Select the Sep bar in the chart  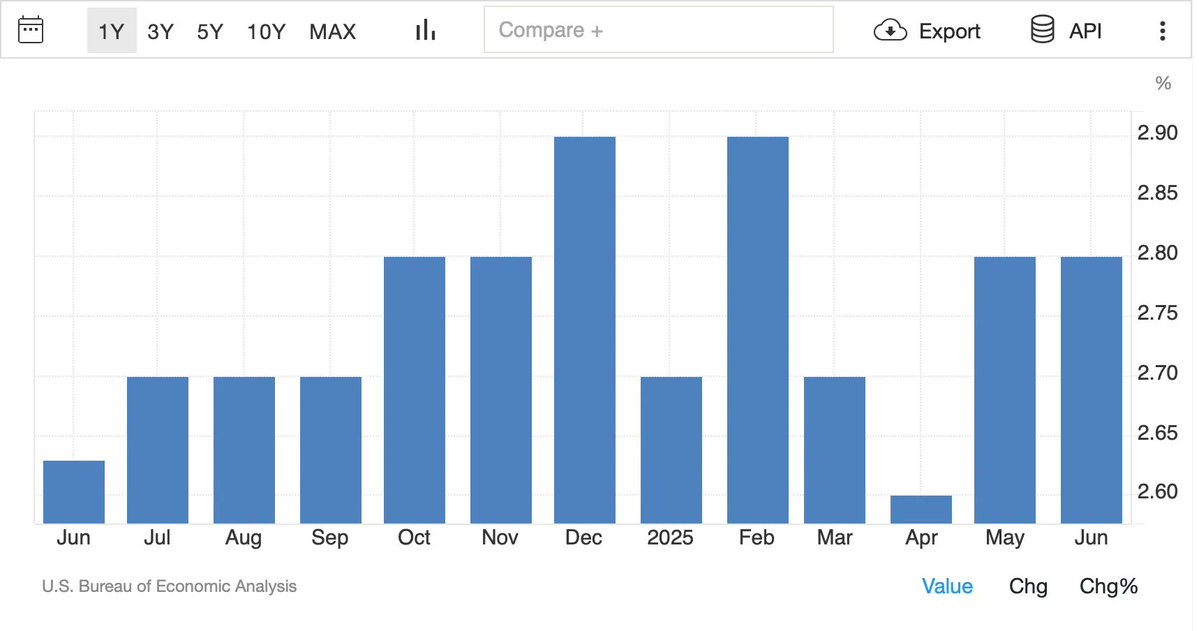[x=330, y=450]
